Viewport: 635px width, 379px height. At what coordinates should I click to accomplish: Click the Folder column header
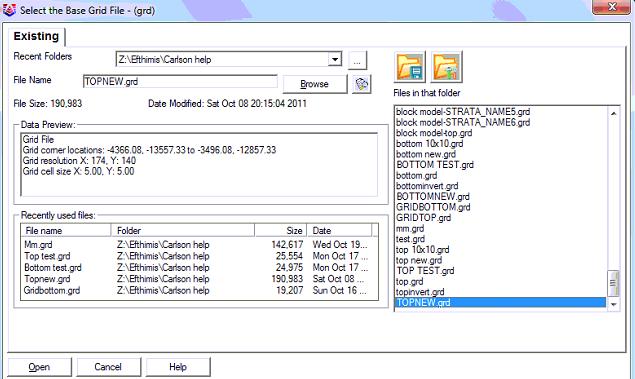tap(183, 231)
